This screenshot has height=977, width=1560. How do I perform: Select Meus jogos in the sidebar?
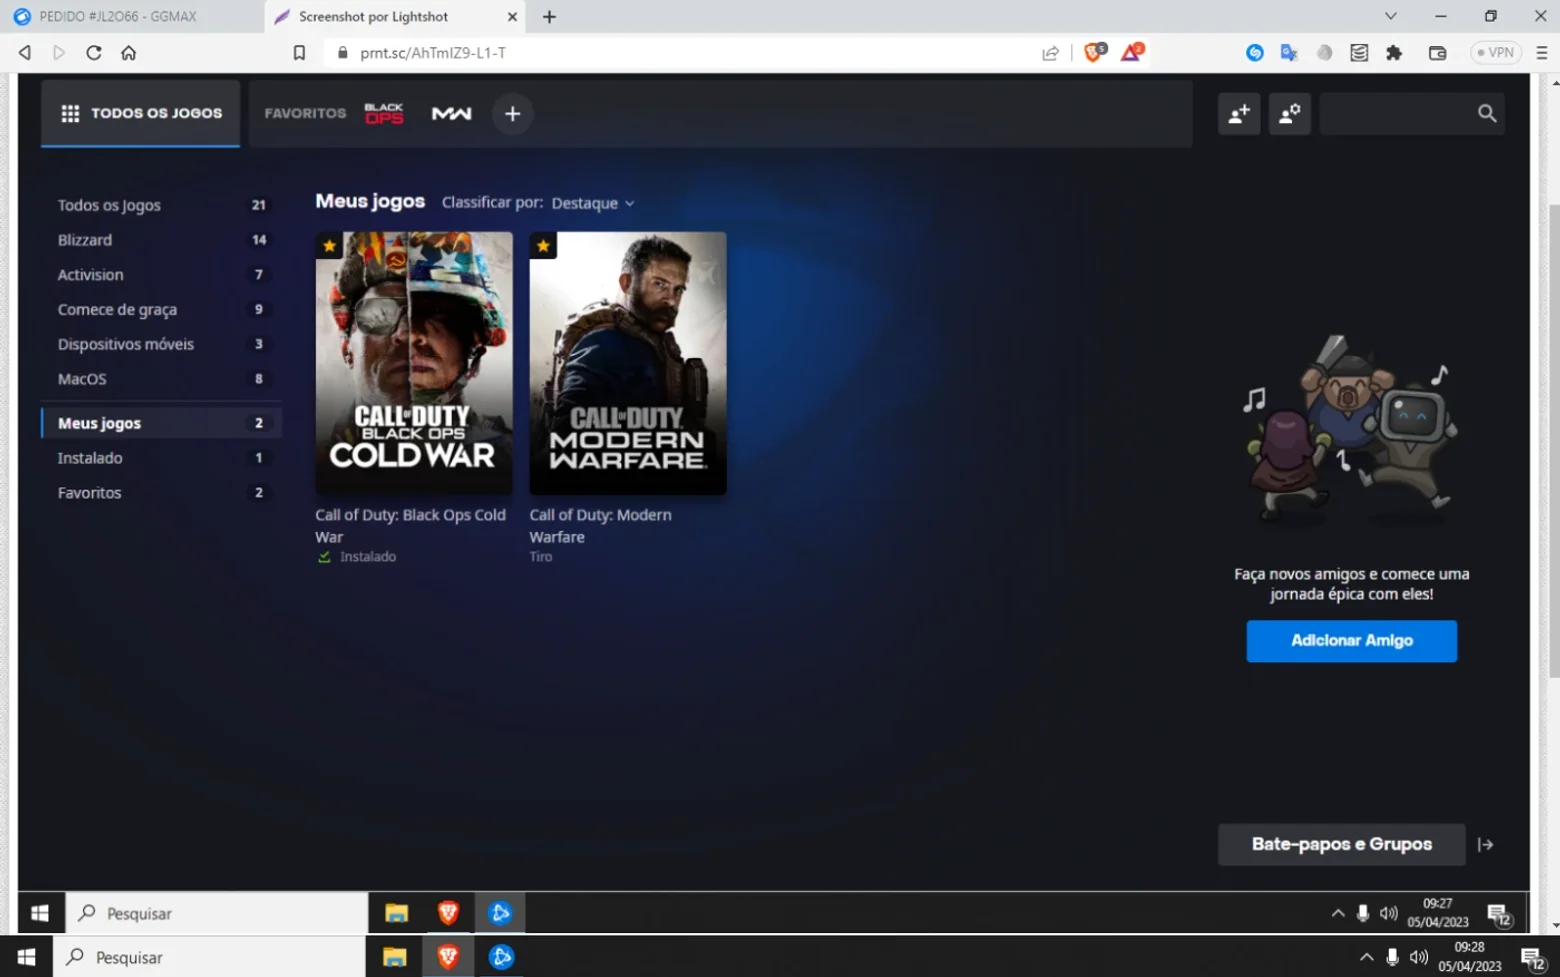[161, 423]
